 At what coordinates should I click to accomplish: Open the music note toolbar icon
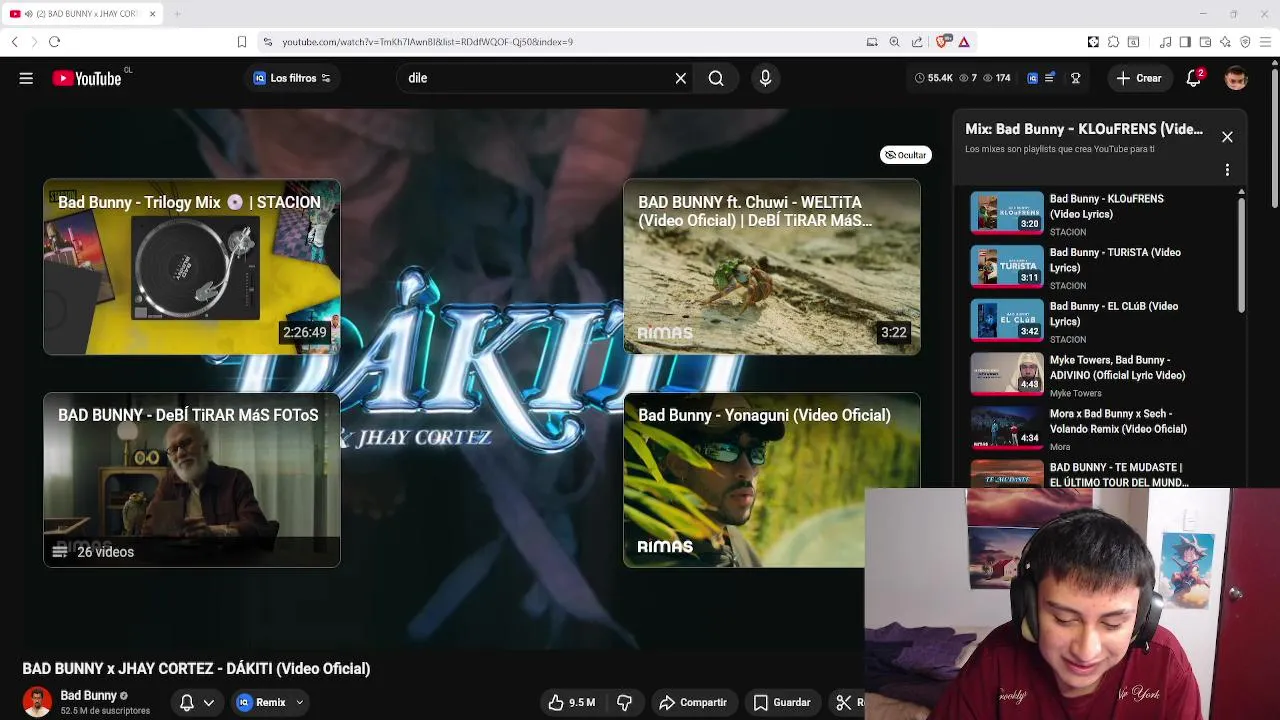[1165, 42]
